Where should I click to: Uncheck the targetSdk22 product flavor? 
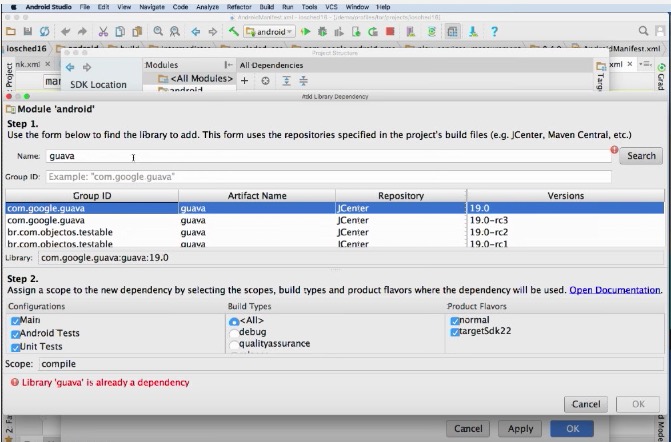point(455,332)
